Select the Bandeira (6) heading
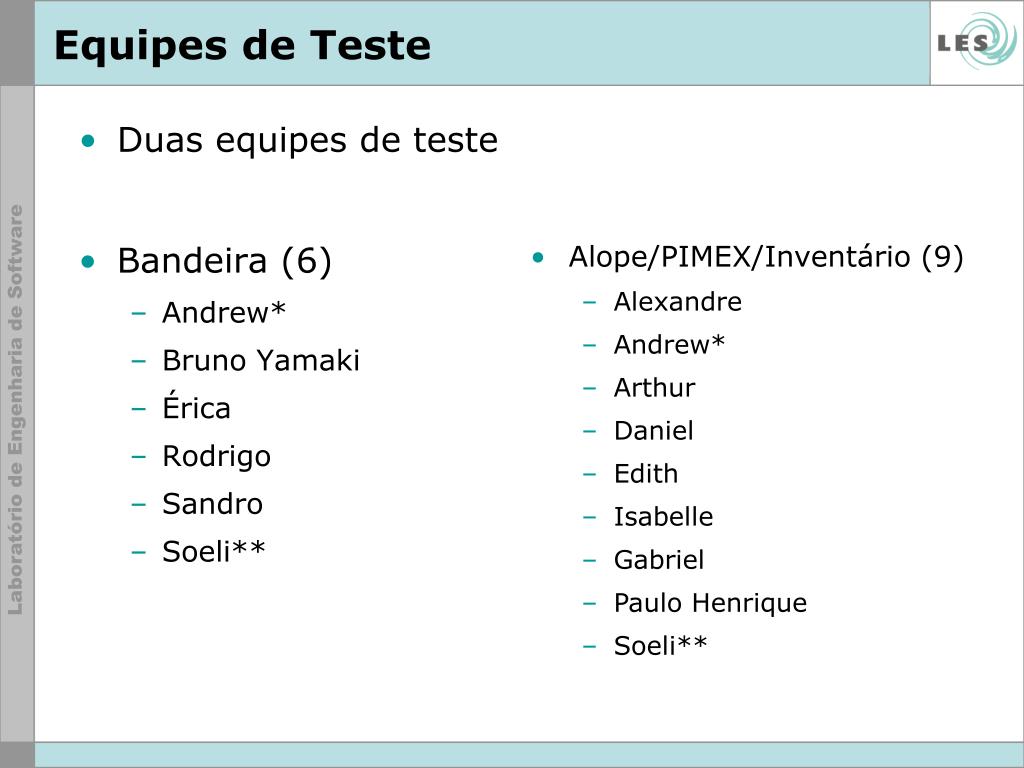This screenshot has width=1024, height=768. click(x=225, y=261)
